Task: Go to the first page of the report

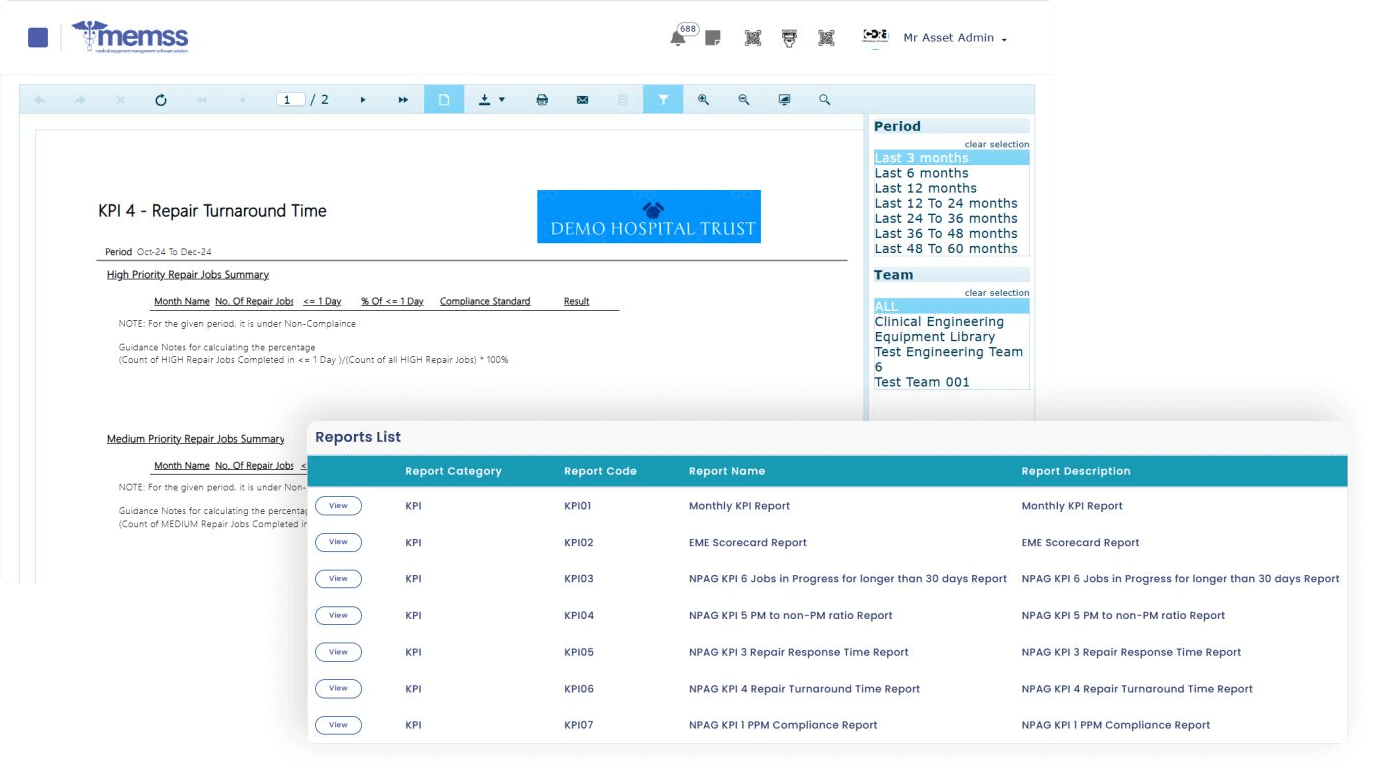Action: (x=202, y=100)
